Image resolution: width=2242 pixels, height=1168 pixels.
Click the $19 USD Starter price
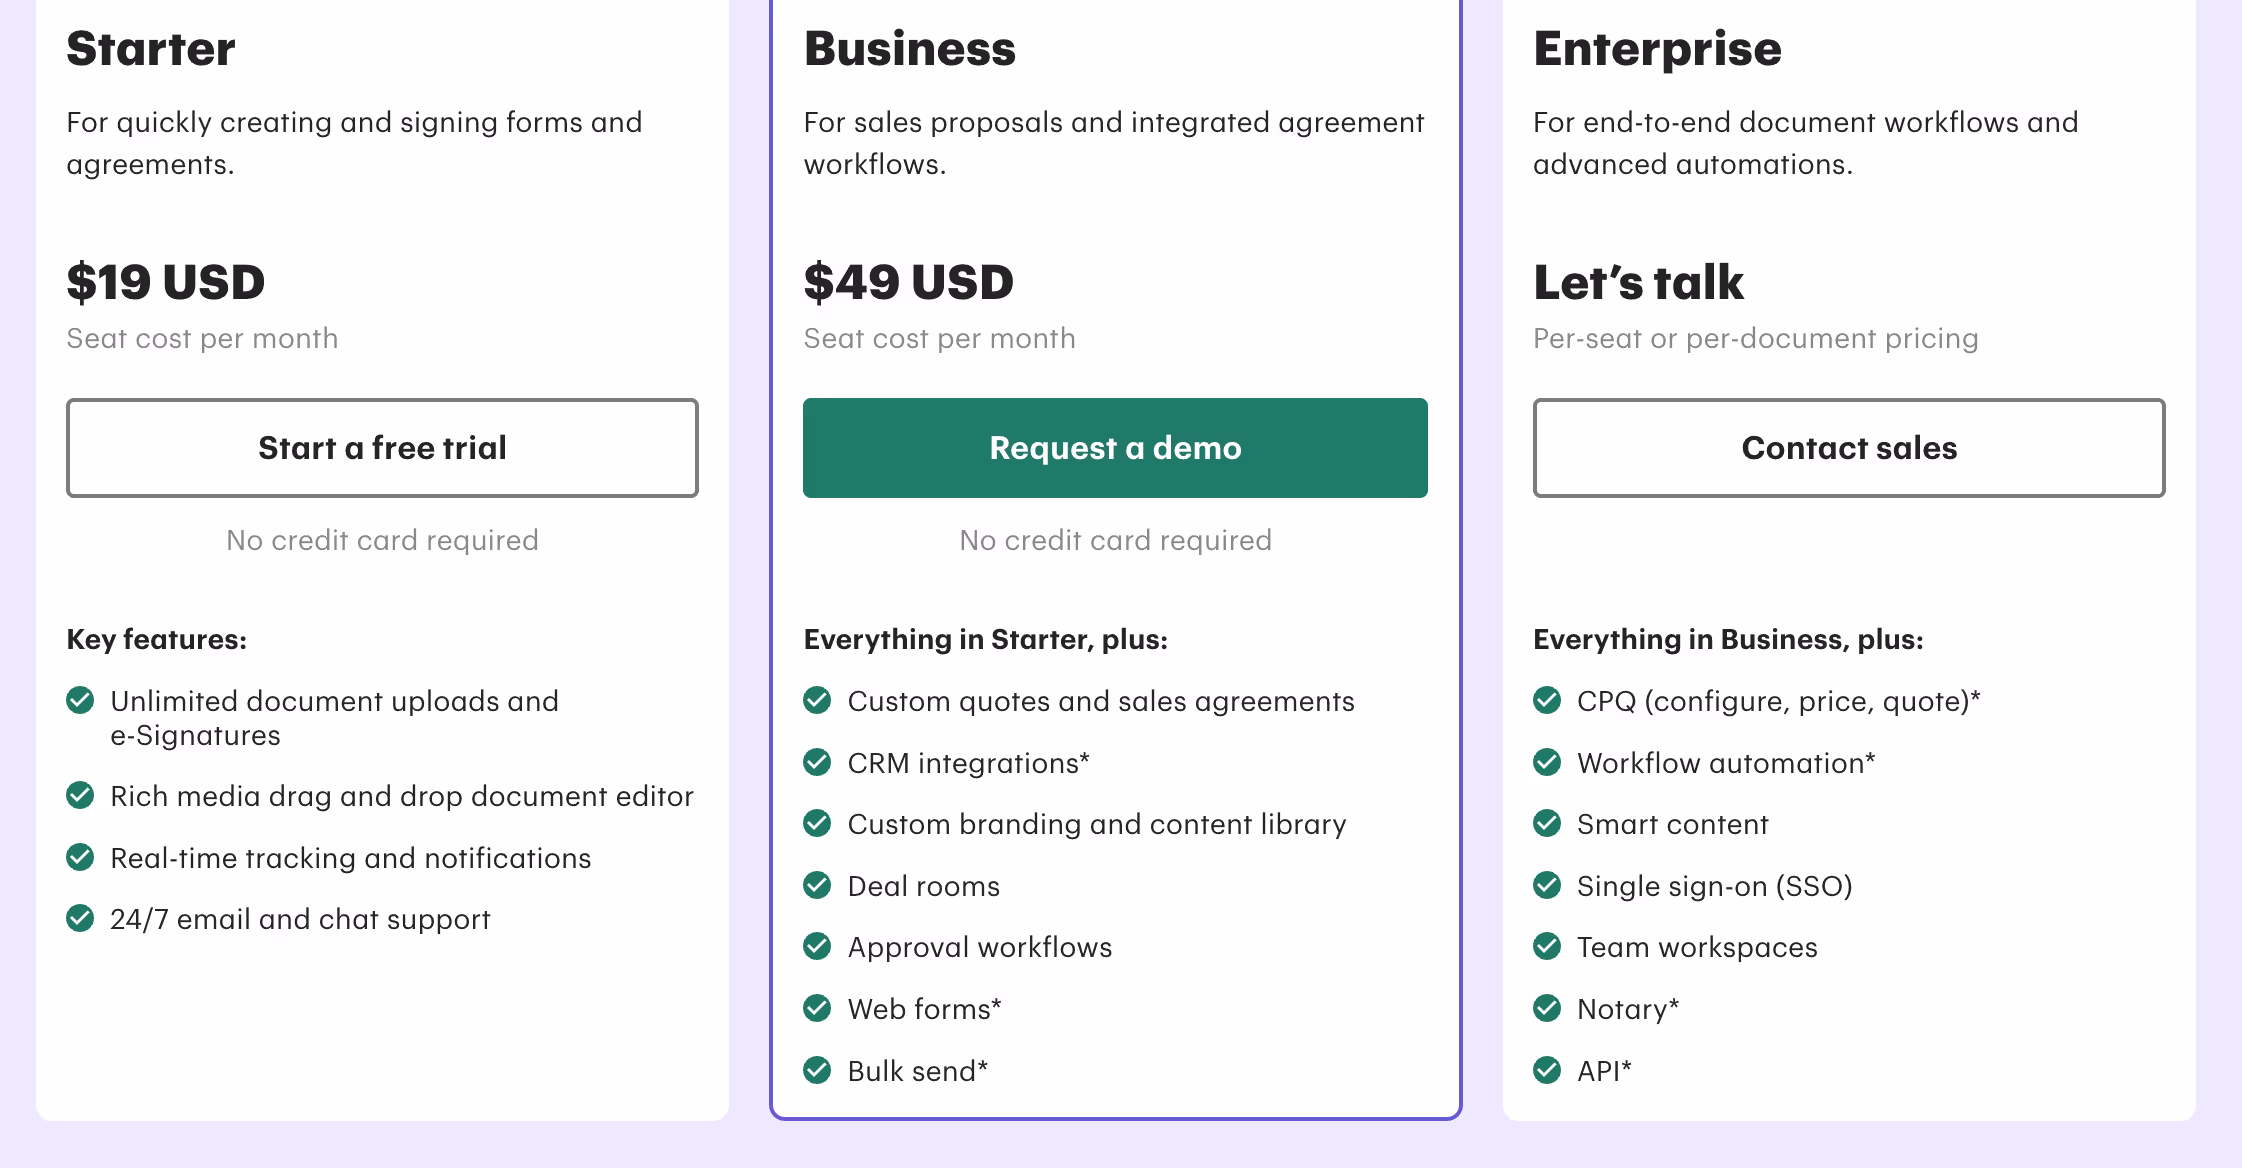point(165,282)
